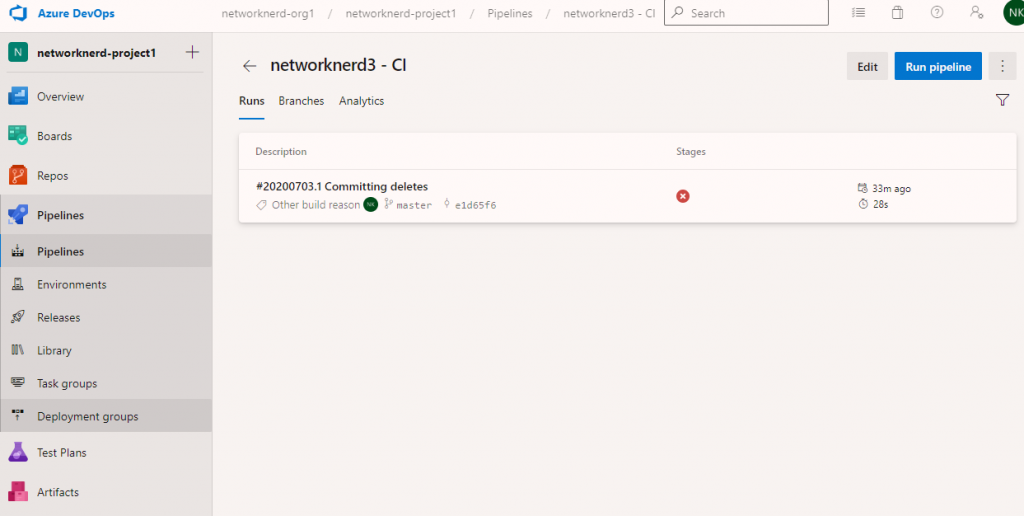Click the Test Plans flask icon
The height and width of the screenshot is (516, 1024).
18,452
